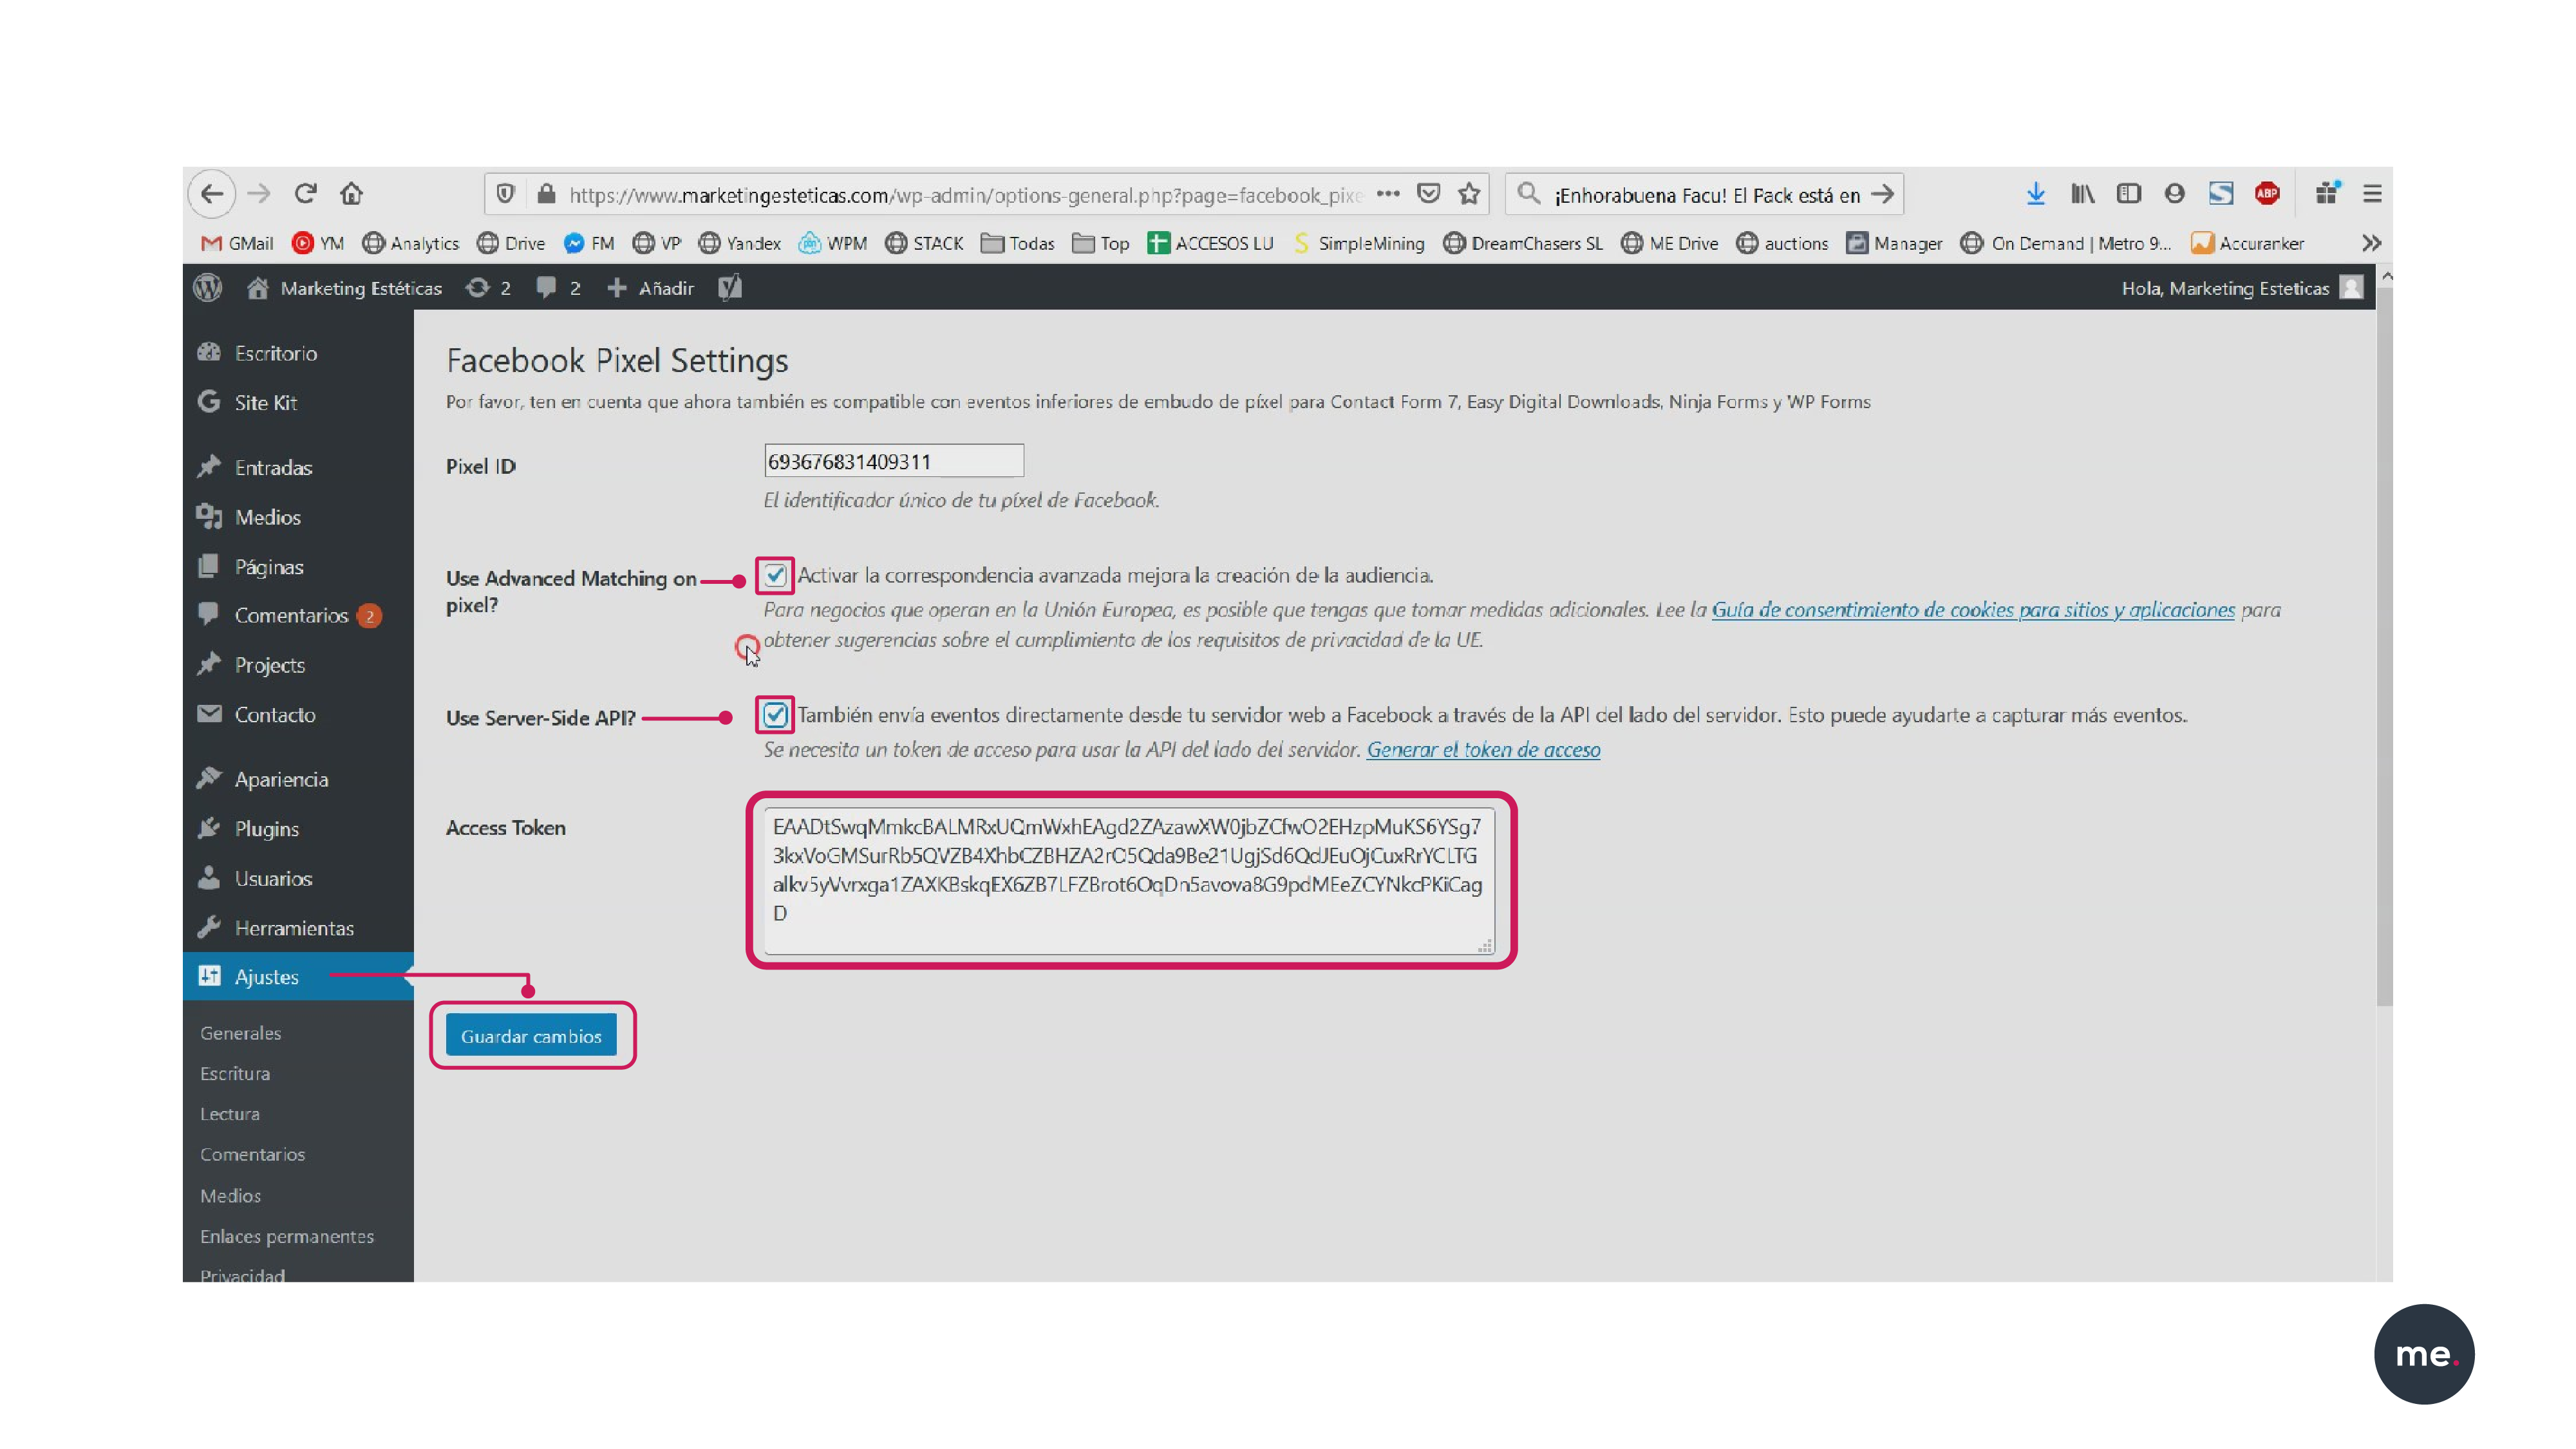Click the padlock site security icon

coord(546,194)
